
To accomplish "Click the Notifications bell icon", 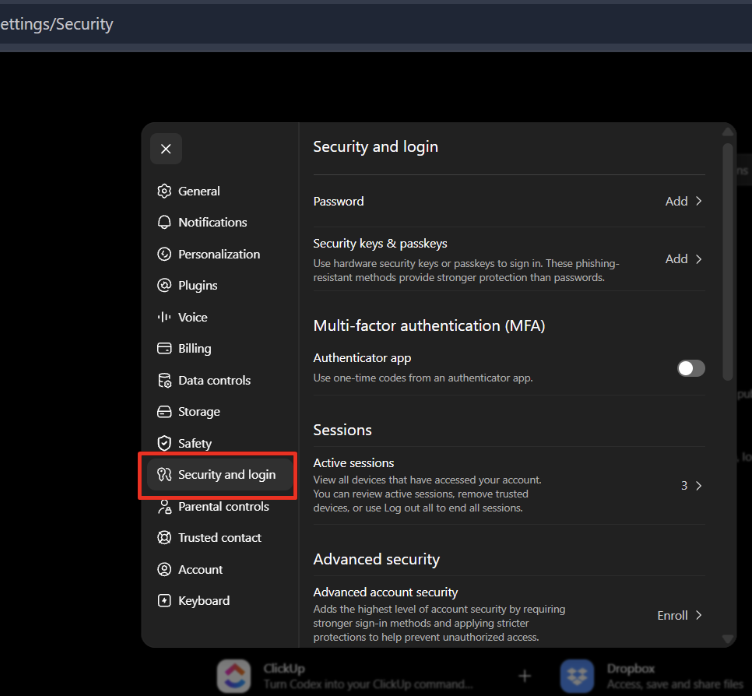I will [x=164, y=223].
